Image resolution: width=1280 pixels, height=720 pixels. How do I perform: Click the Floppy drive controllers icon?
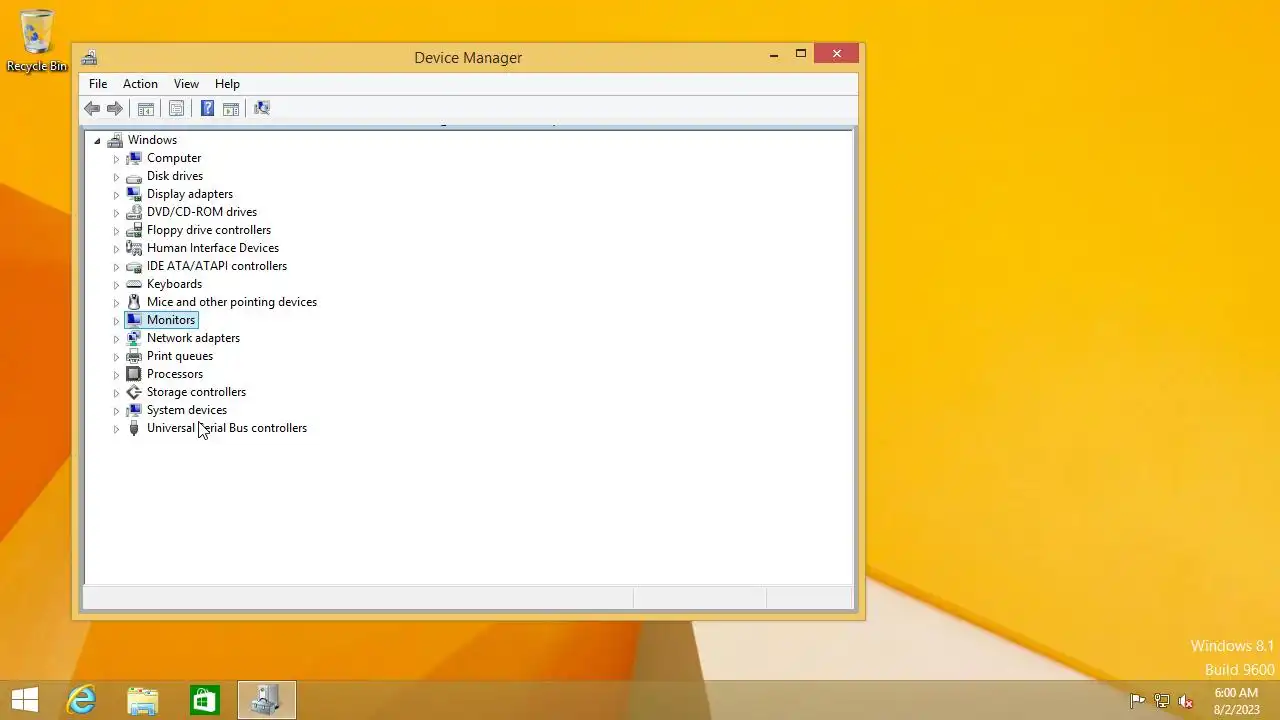coord(134,230)
